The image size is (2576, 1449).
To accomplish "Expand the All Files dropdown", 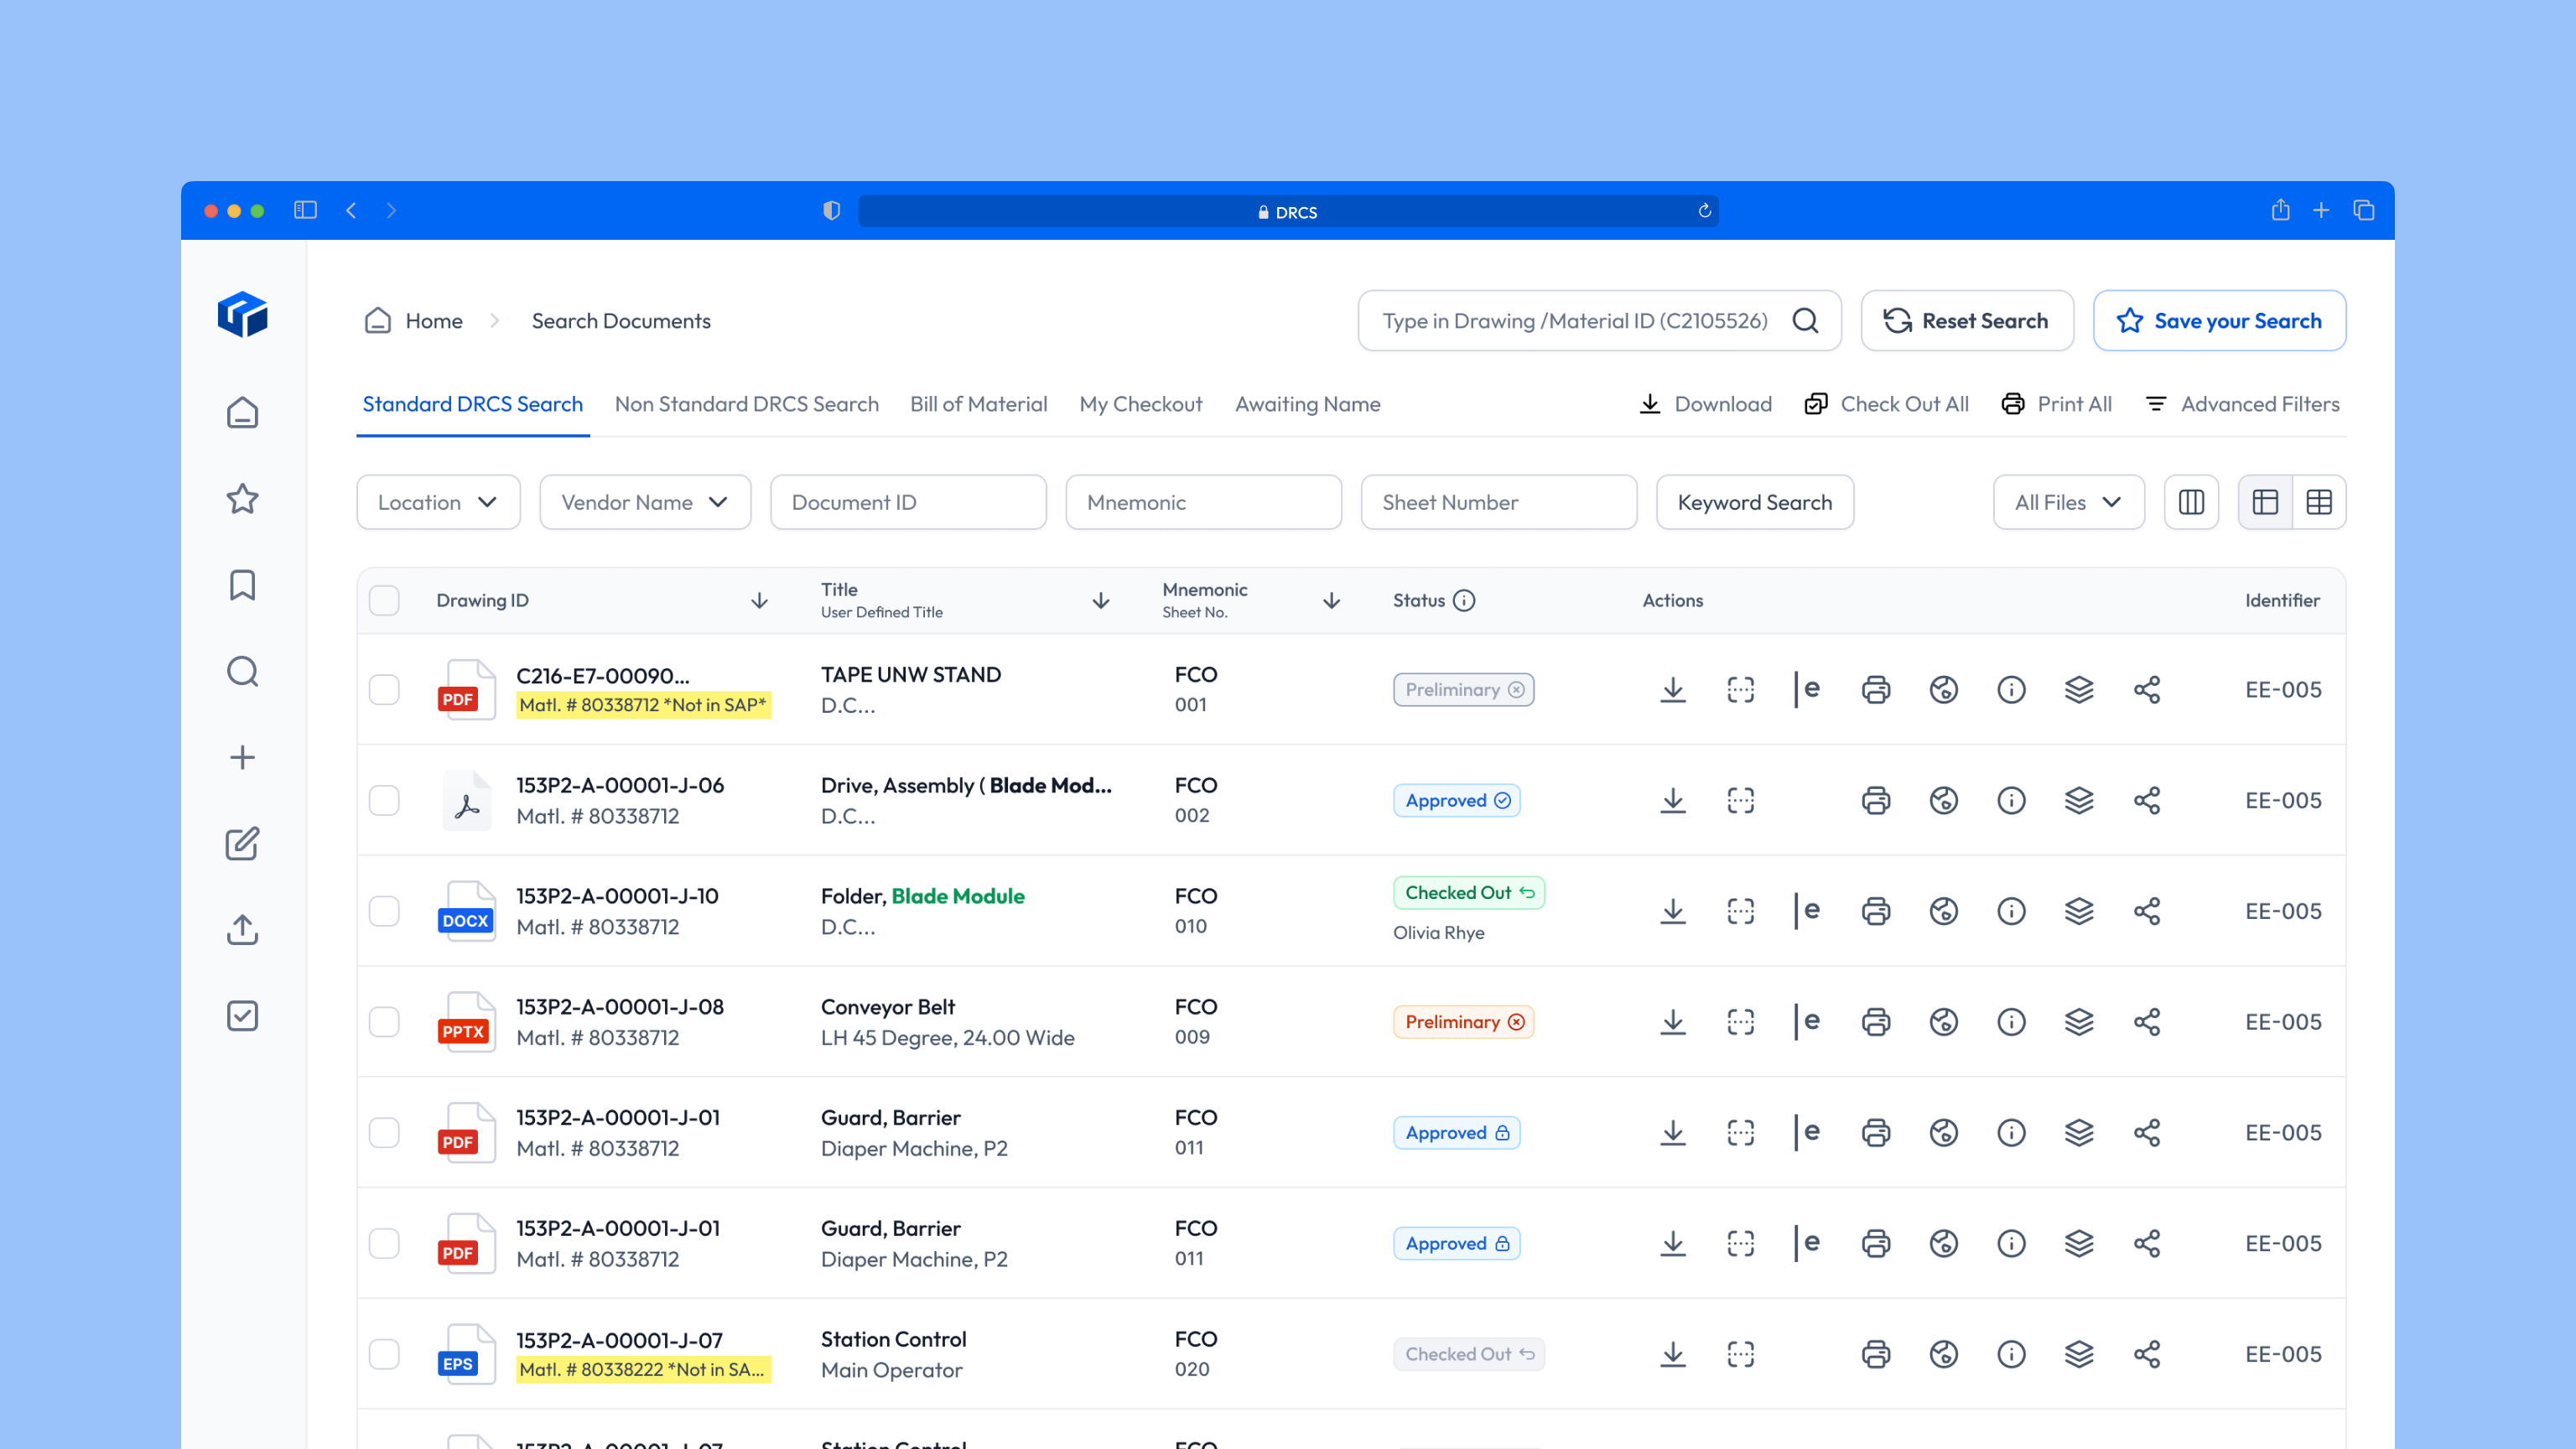I will click(x=2068, y=502).
